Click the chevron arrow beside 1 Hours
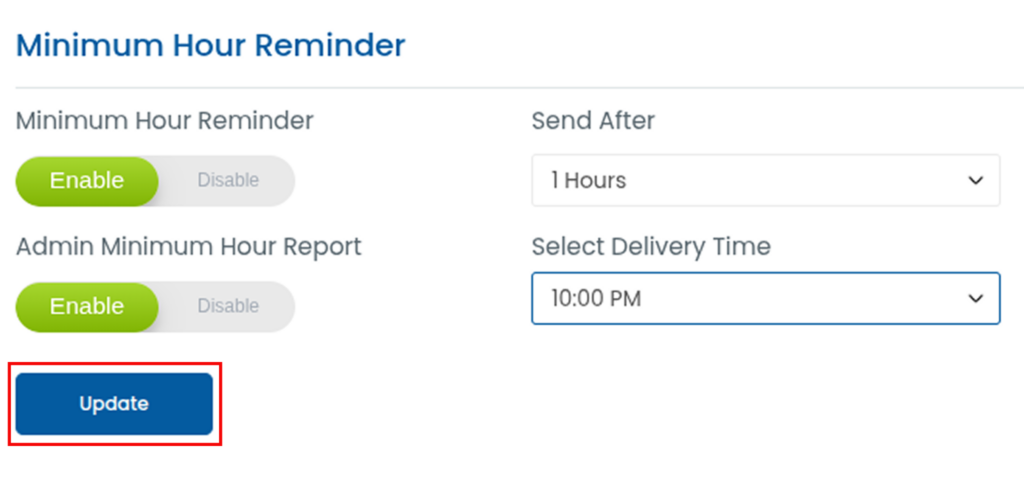The width and height of the screenshot is (1024, 477). [x=976, y=181]
